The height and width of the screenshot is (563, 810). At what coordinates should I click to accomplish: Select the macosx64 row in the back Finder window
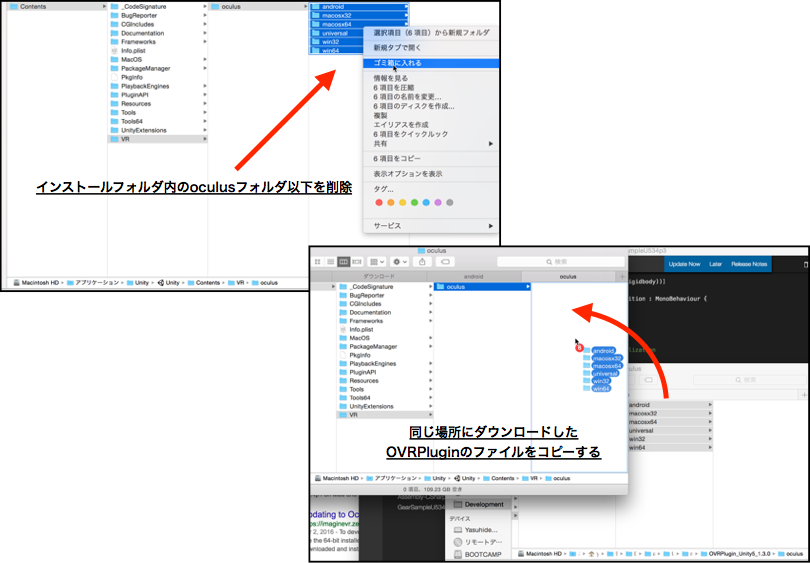point(670,422)
